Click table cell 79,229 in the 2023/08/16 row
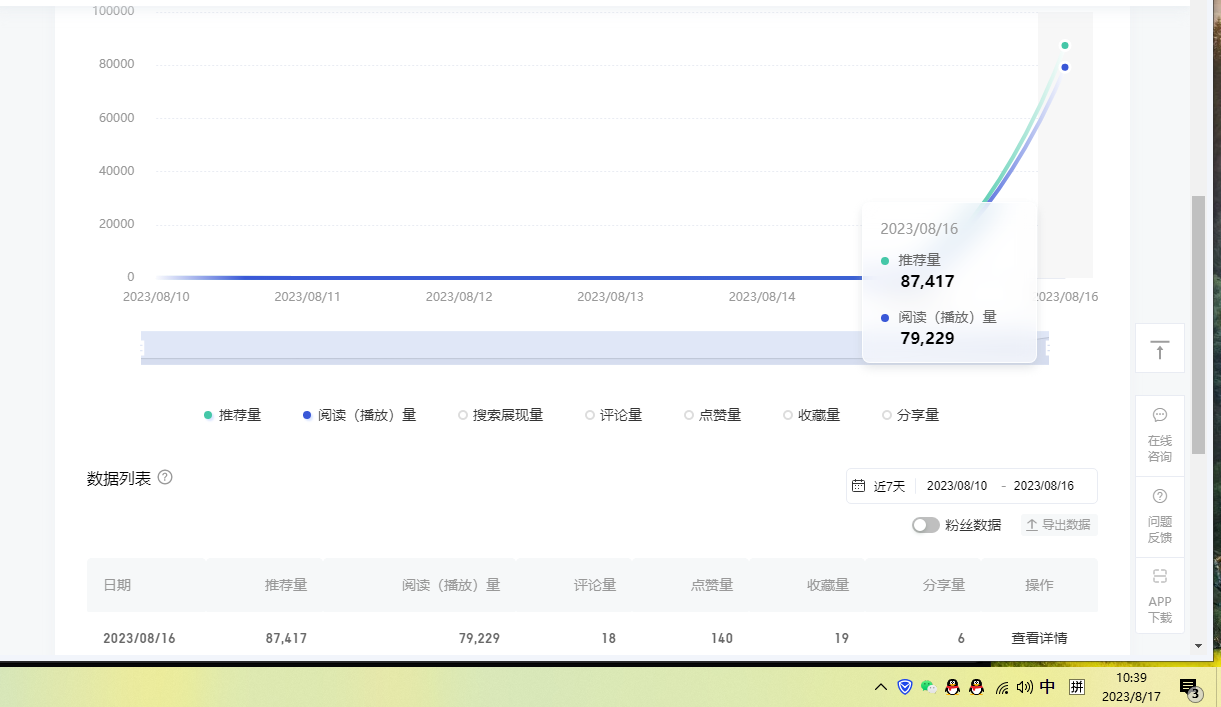 (479, 638)
